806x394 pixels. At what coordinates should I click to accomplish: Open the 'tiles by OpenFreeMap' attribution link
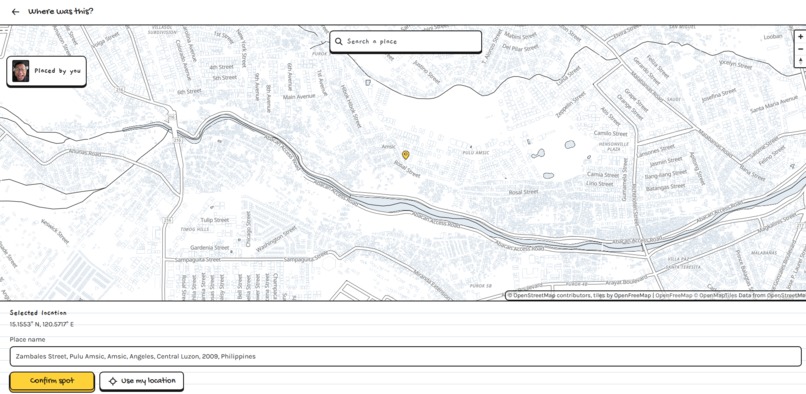coord(622,295)
